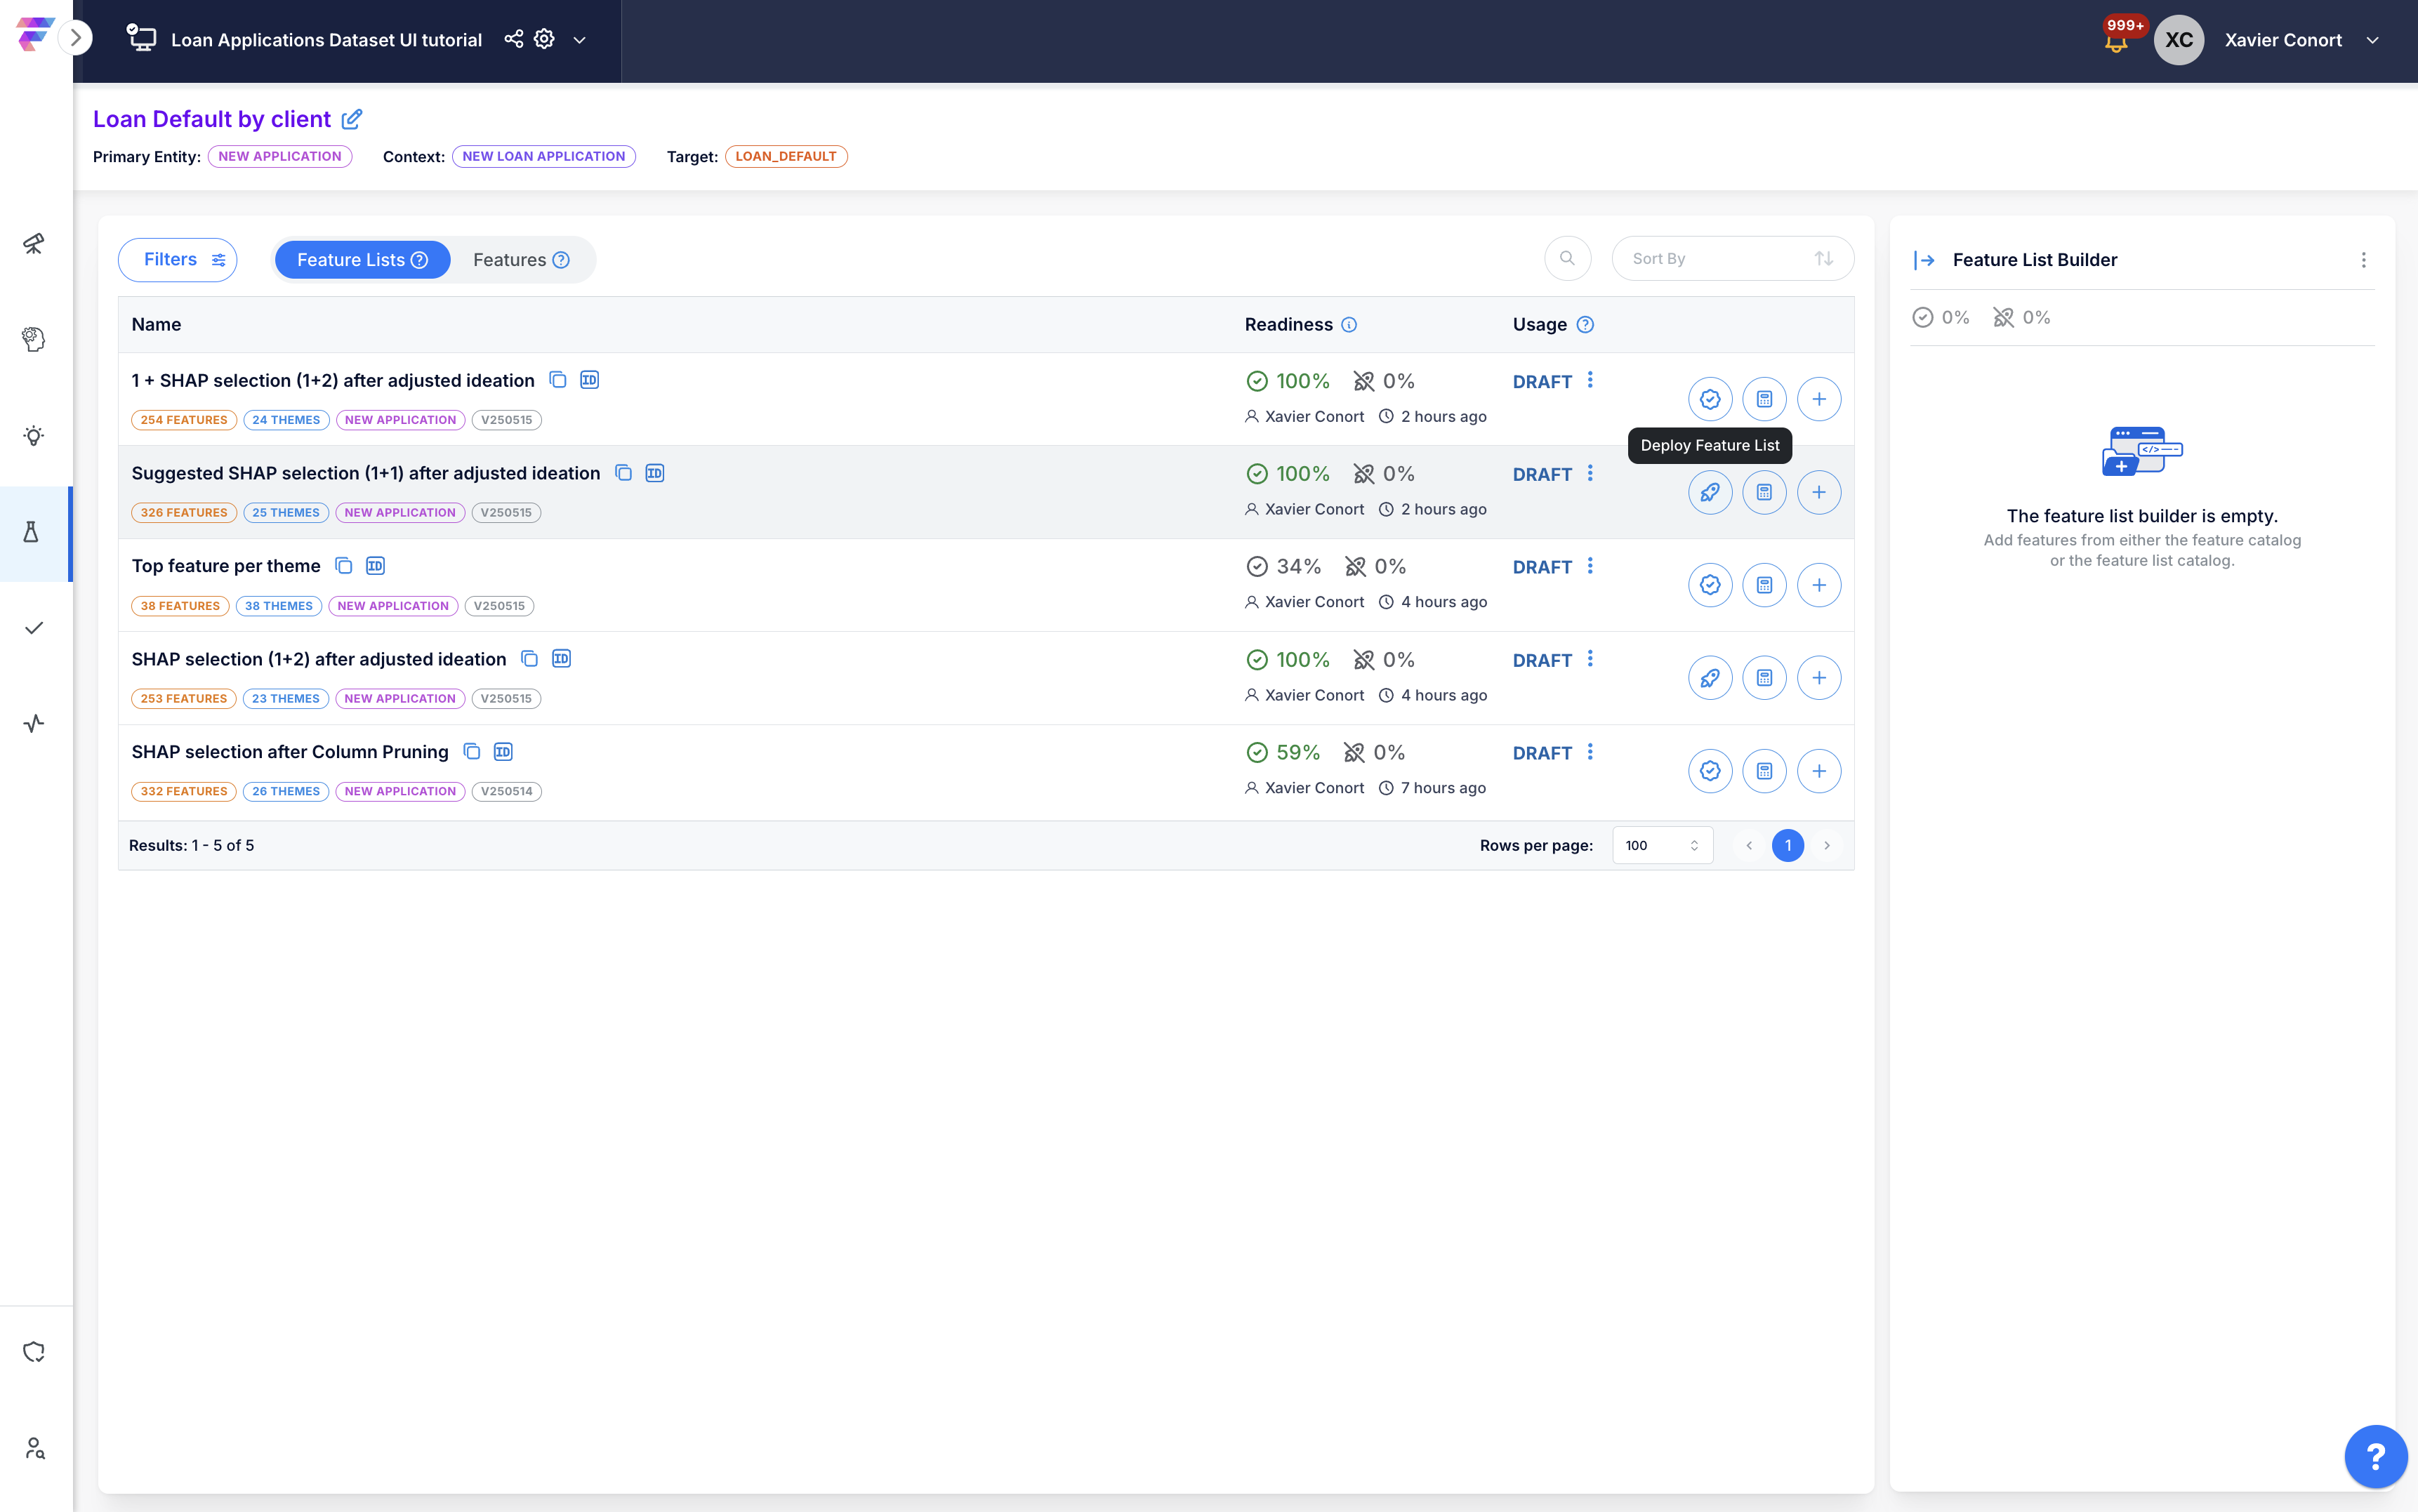
Task: Click the 38 THEMES tag
Action: (x=279, y=606)
